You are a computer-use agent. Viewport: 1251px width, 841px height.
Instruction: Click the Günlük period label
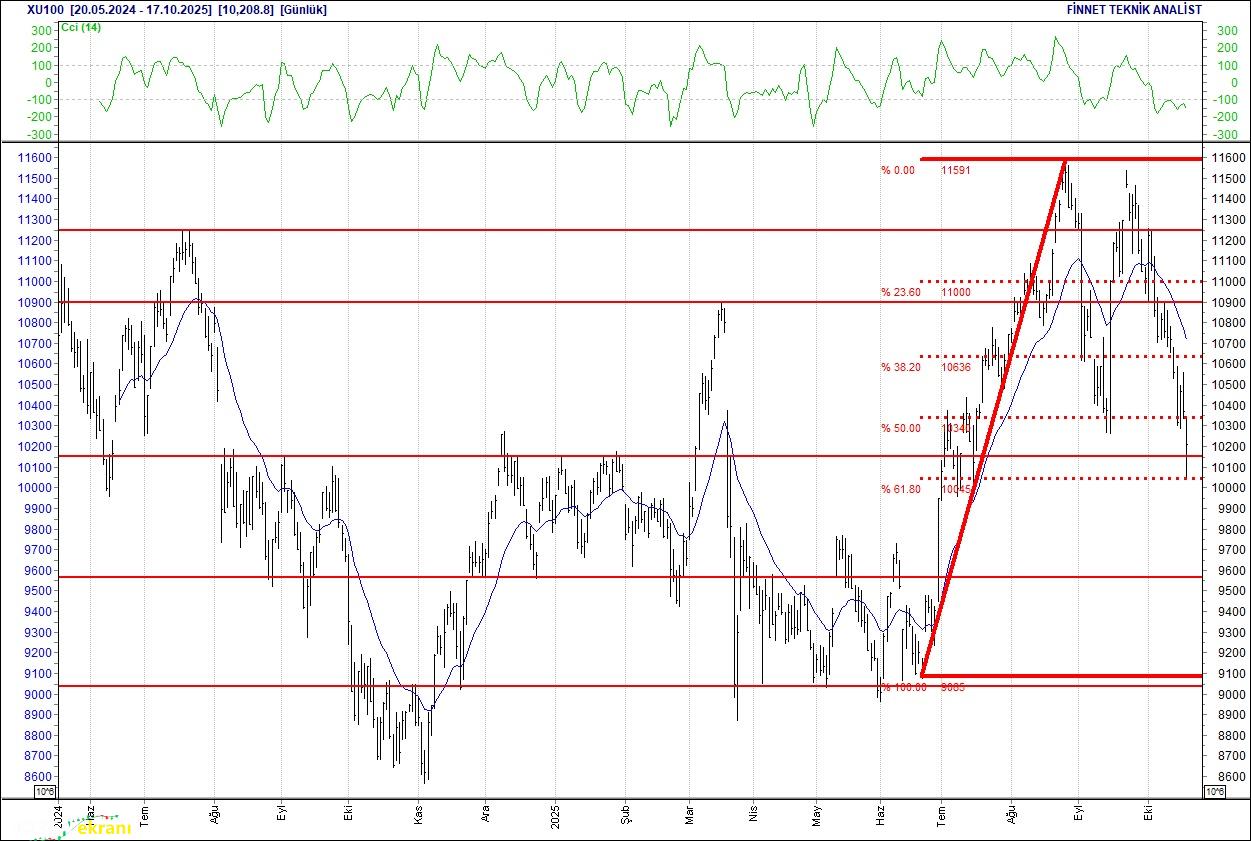[x=303, y=10]
